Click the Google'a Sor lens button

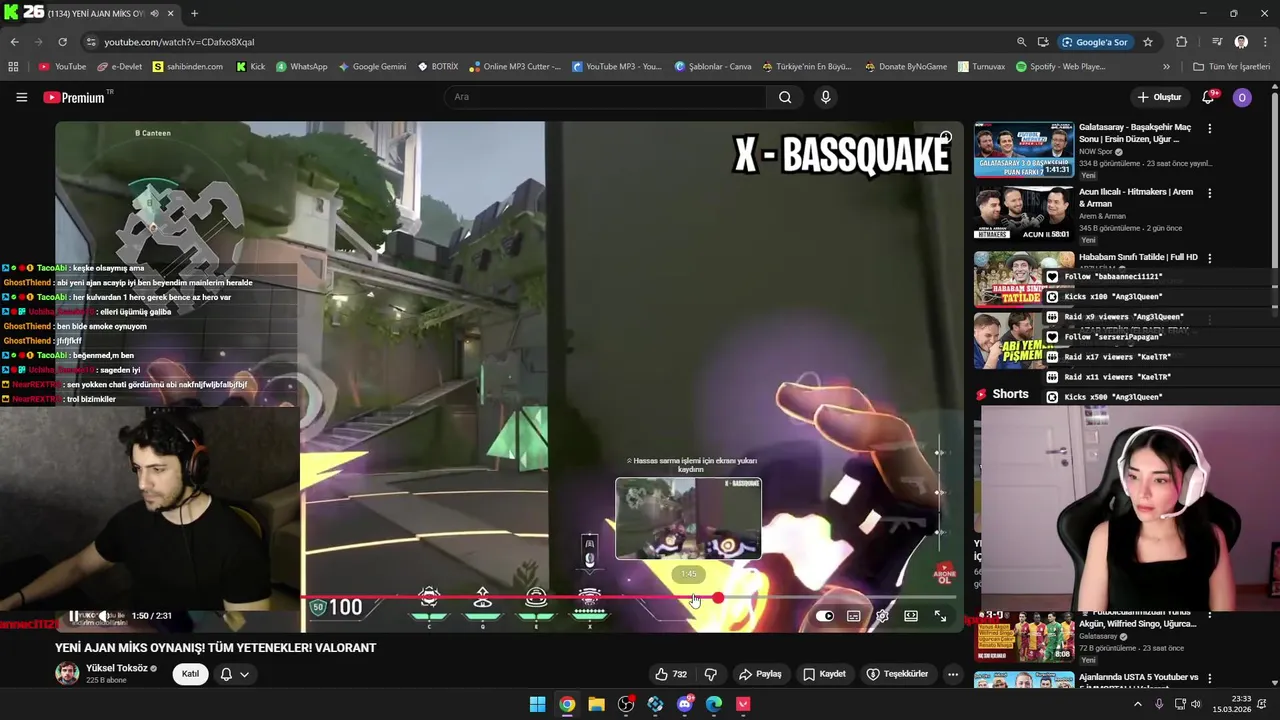click(x=1094, y=42)
